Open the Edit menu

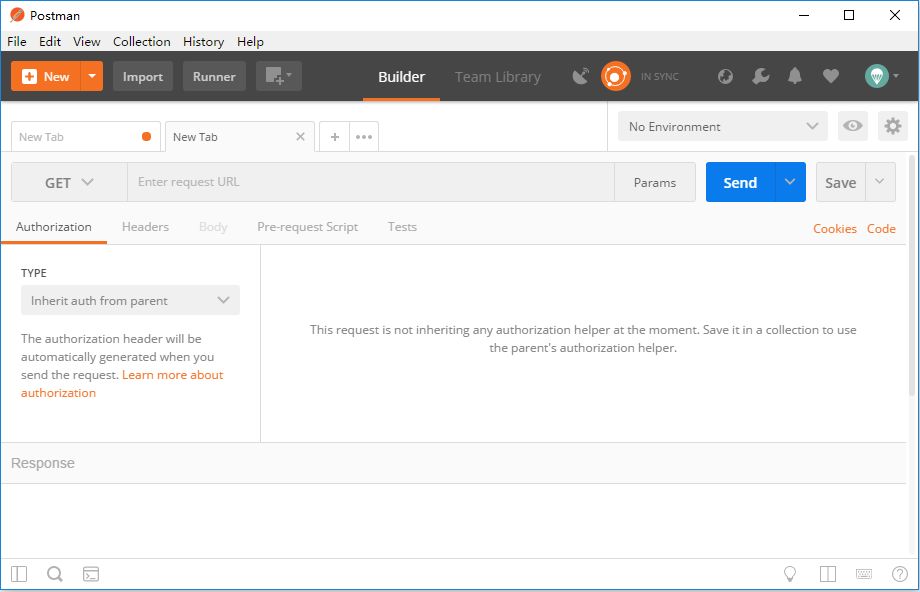50,42
